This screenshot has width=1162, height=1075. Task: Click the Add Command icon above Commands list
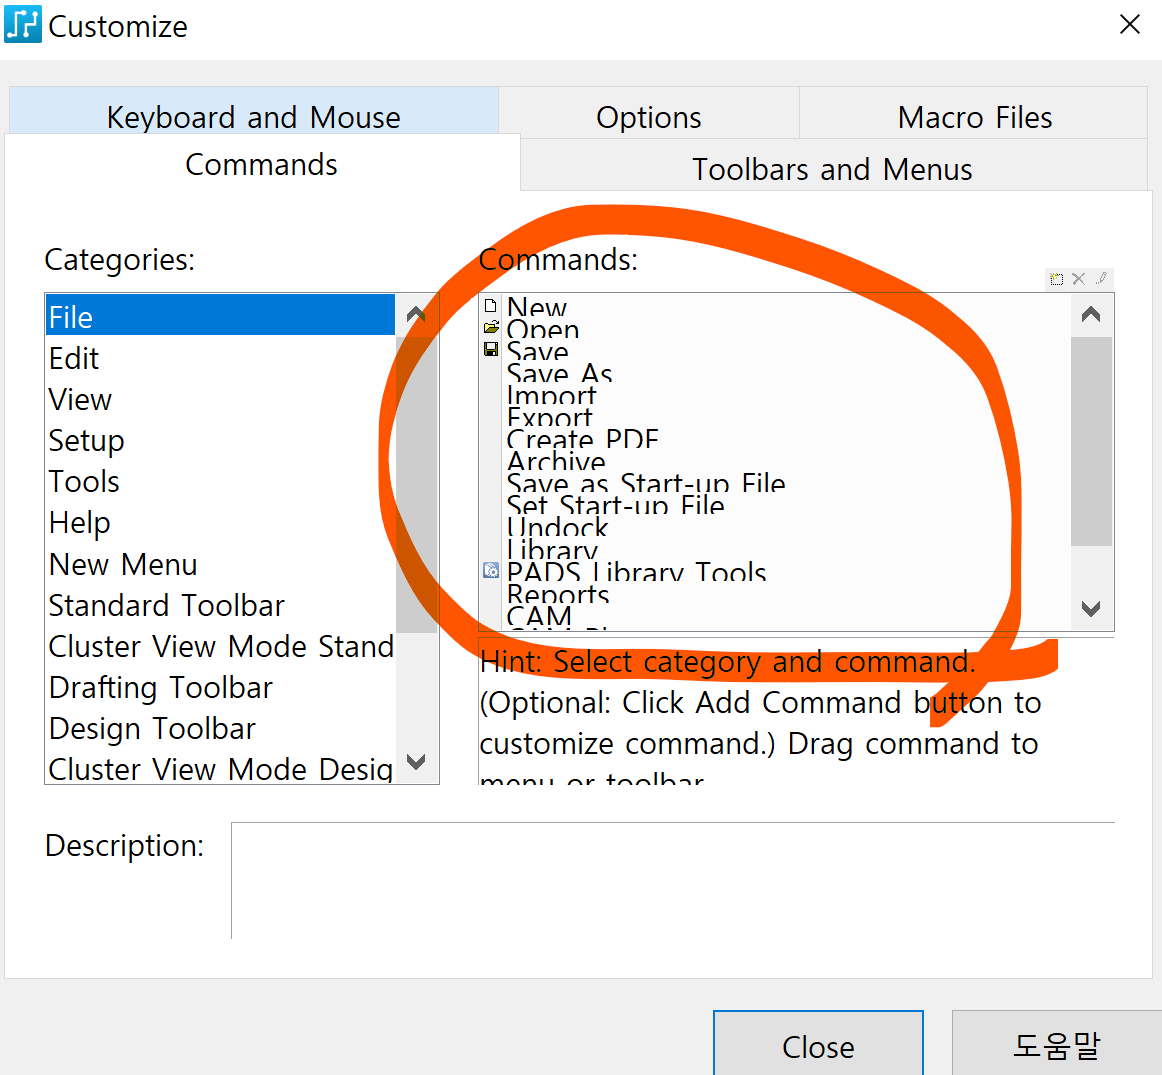[1056, 279]
